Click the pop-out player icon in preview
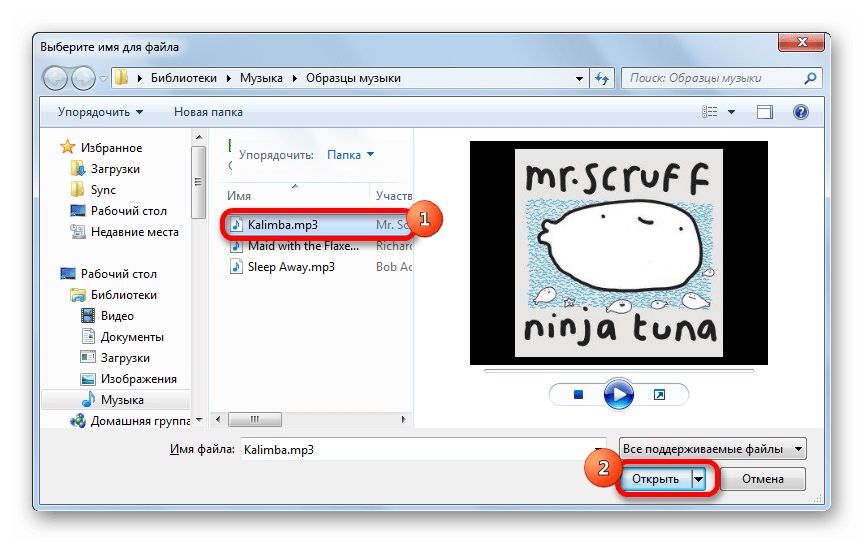The image size is (864, 544). point(659,395)
